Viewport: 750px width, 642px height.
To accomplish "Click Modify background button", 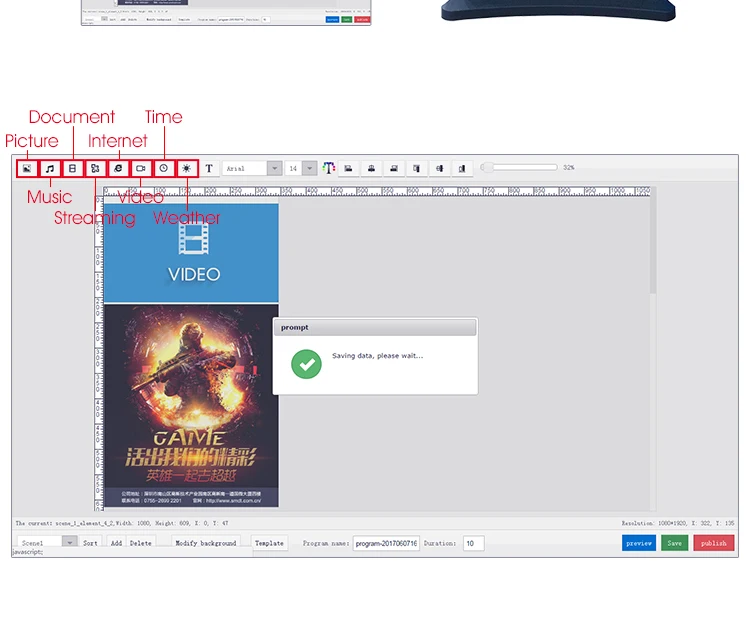I will click(206, 543).
